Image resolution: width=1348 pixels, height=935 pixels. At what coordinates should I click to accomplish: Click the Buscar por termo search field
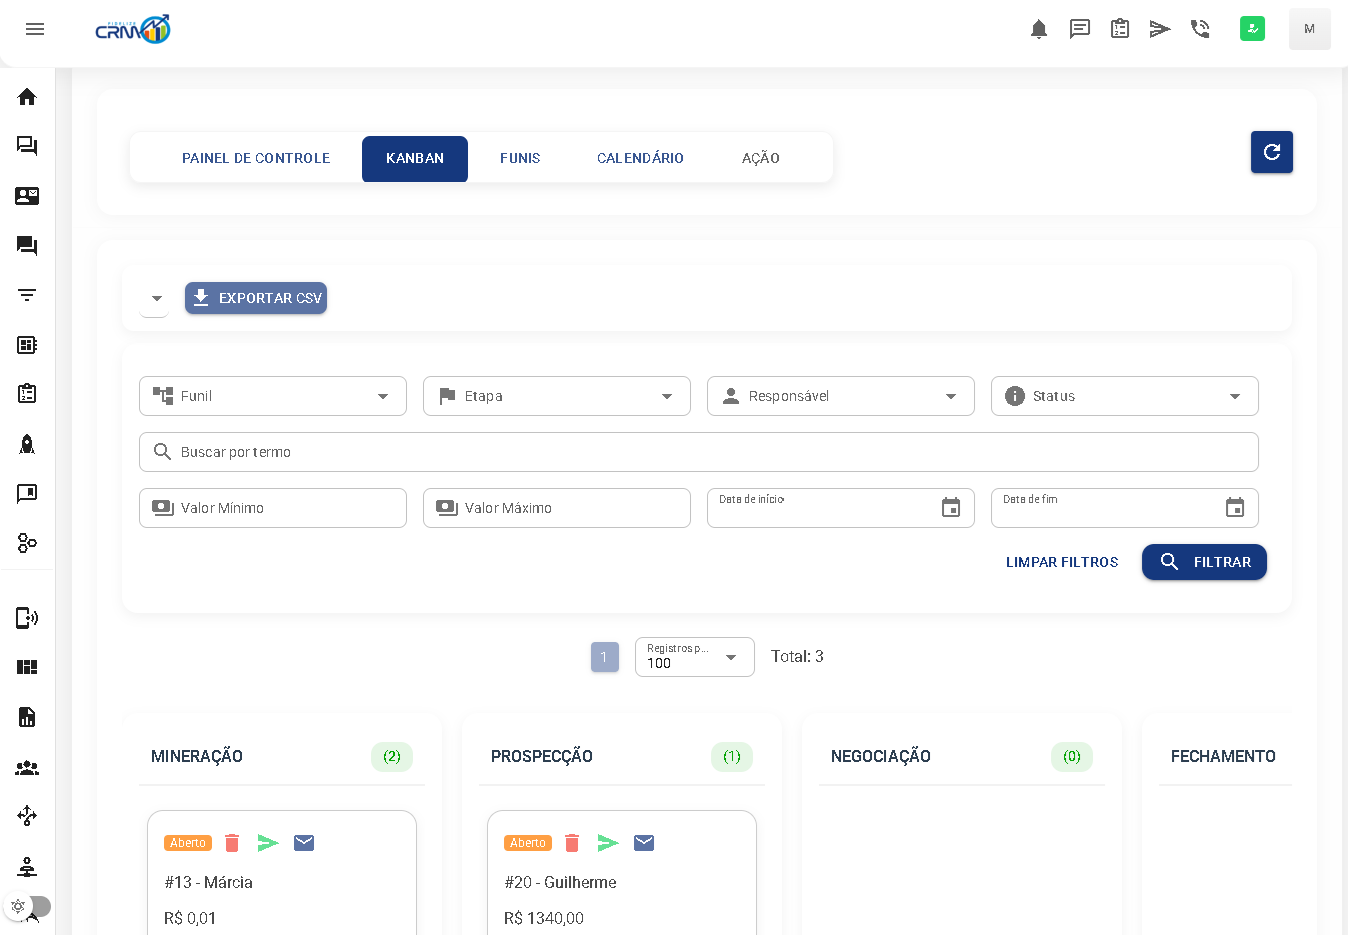698,452
